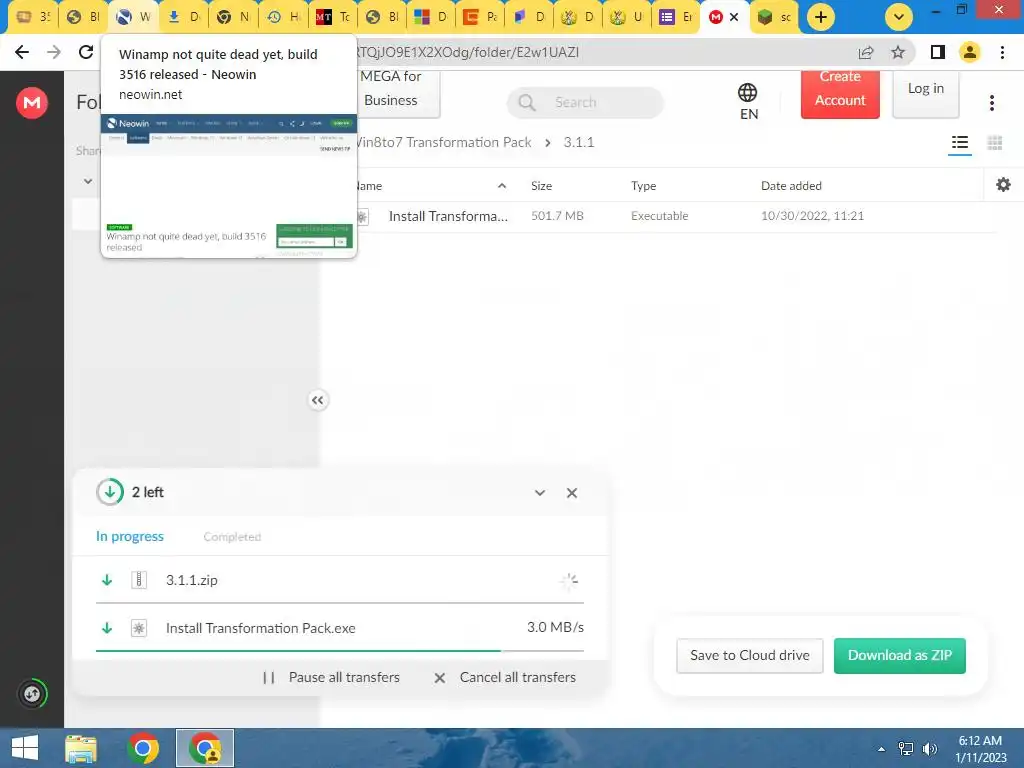Bookmark this page with the star
Image resolution: width=1024 pixels, height=768 pixels.
tap(898, 52)
